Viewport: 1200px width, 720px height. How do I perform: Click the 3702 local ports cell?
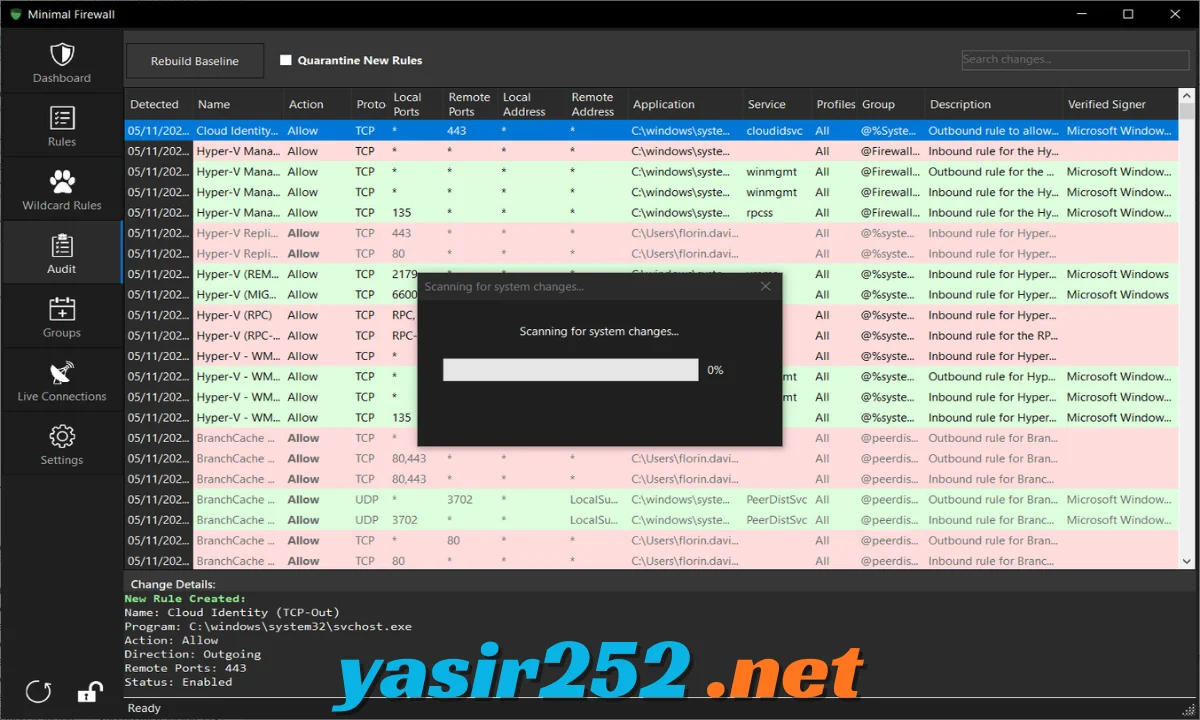coord(405,520)
